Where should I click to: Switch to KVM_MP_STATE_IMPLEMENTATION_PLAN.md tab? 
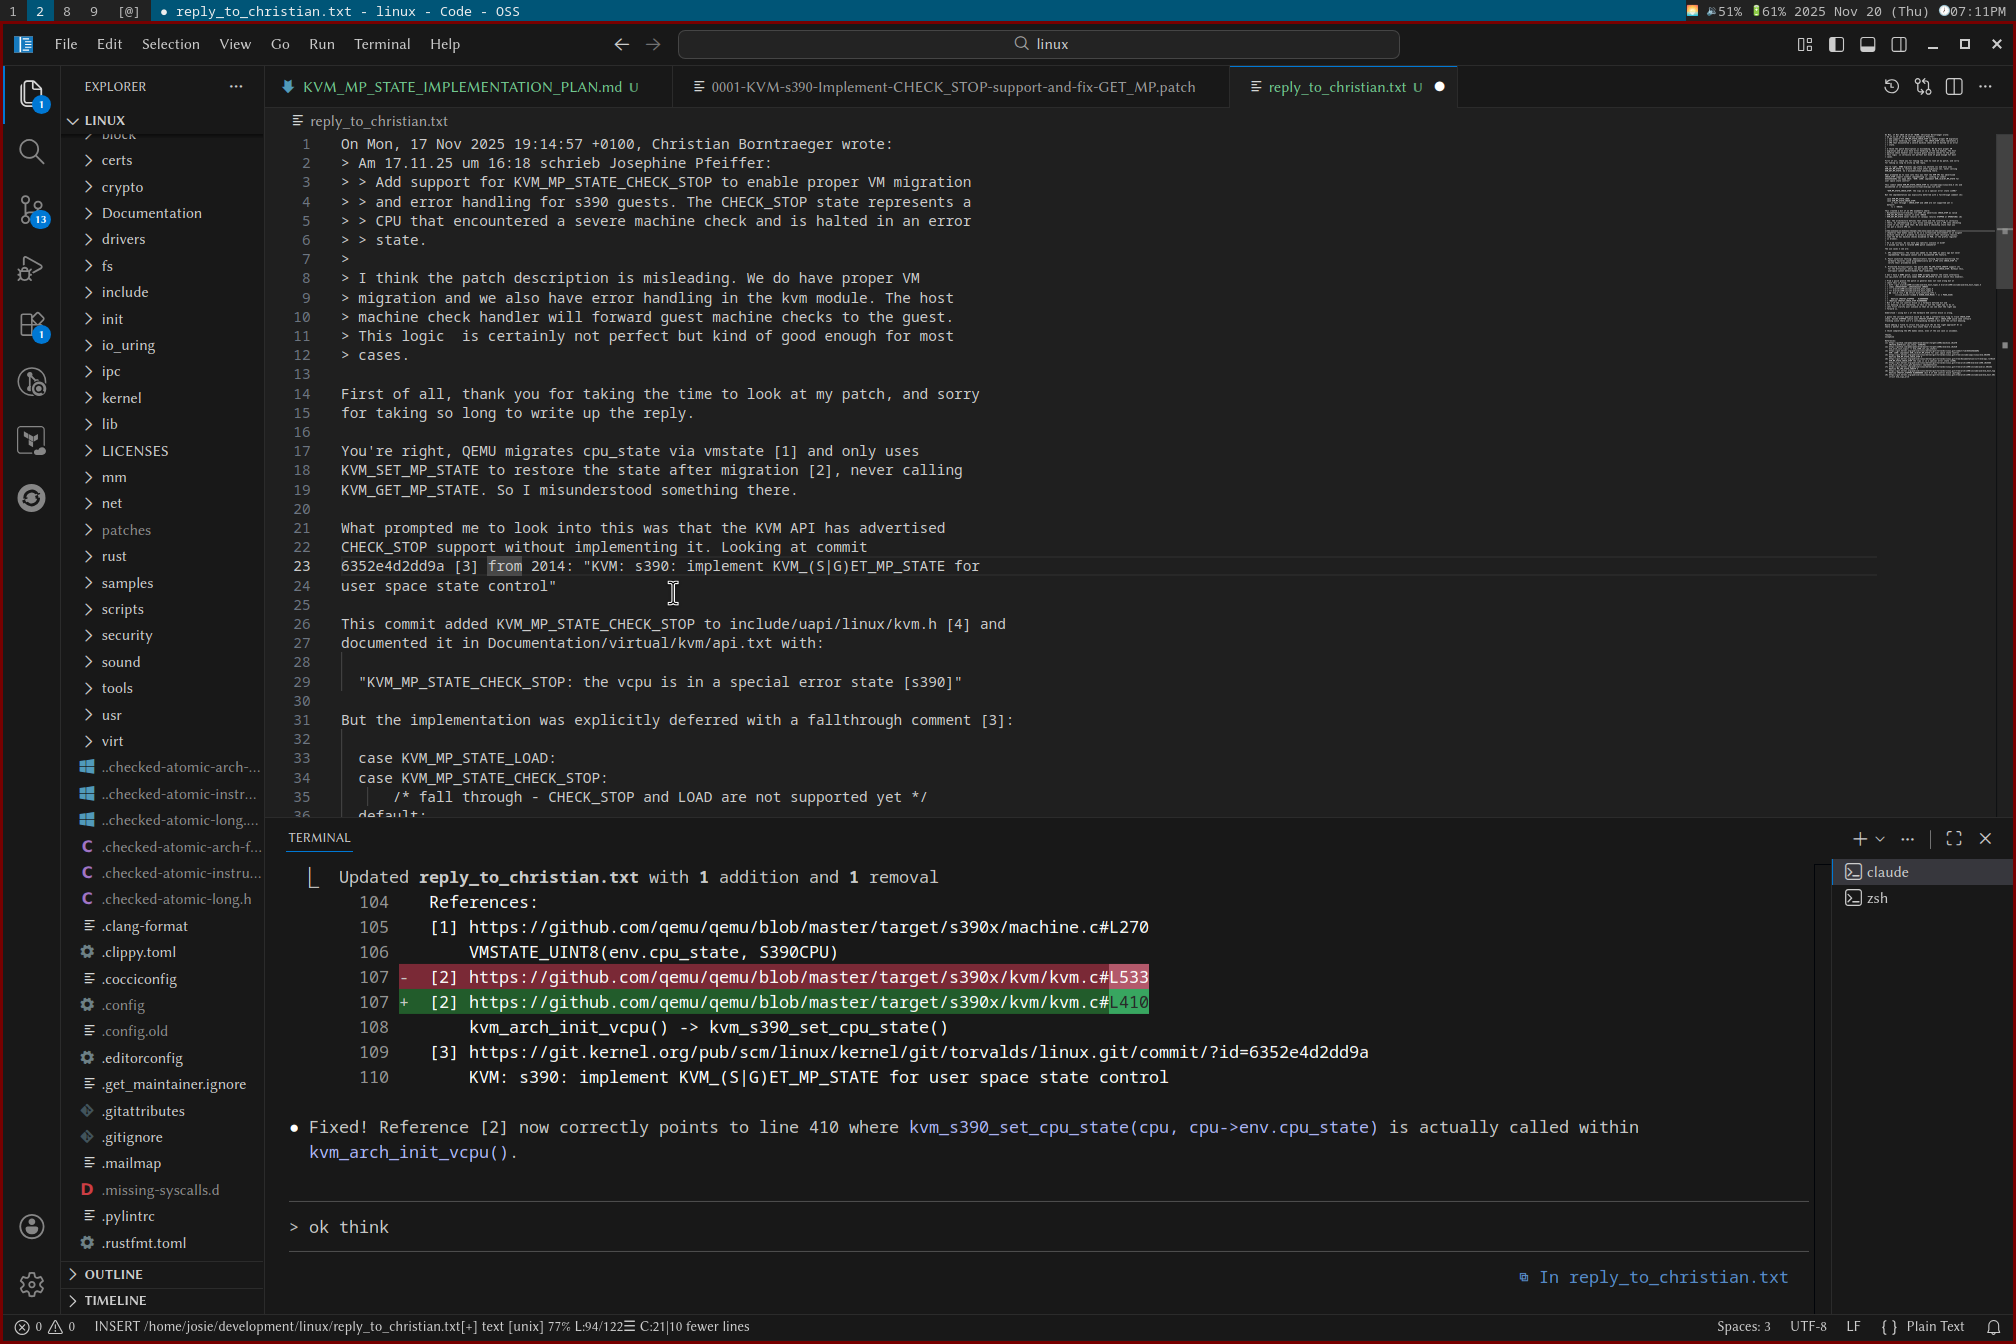click(461, 87)
